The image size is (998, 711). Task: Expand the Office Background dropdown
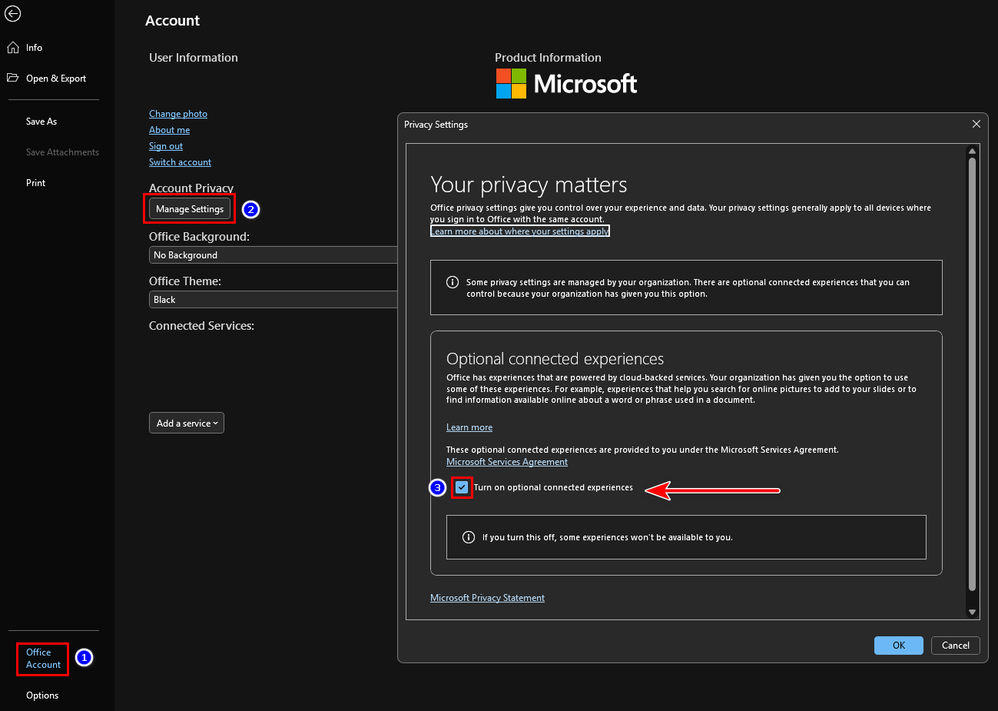272,255
